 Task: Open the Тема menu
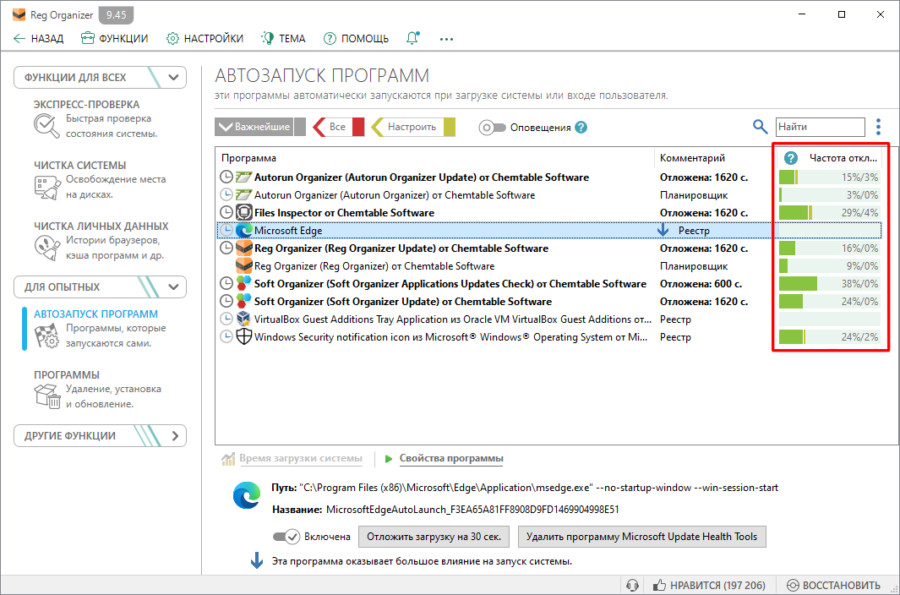284,38
